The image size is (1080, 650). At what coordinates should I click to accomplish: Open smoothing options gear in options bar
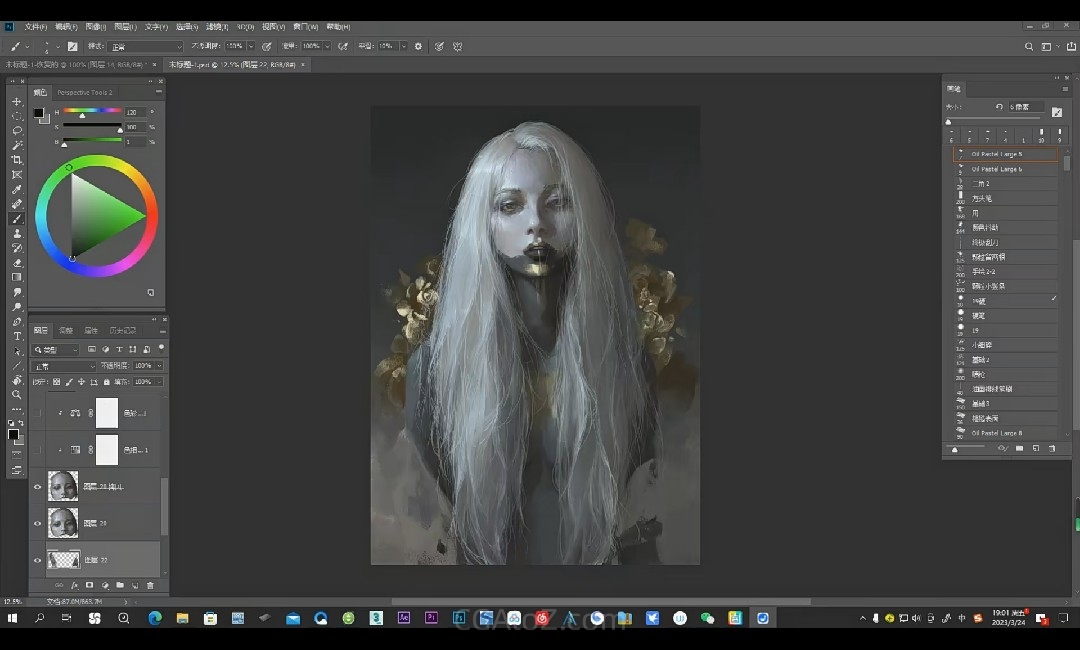pyautogui.click(x=418, y=46)
